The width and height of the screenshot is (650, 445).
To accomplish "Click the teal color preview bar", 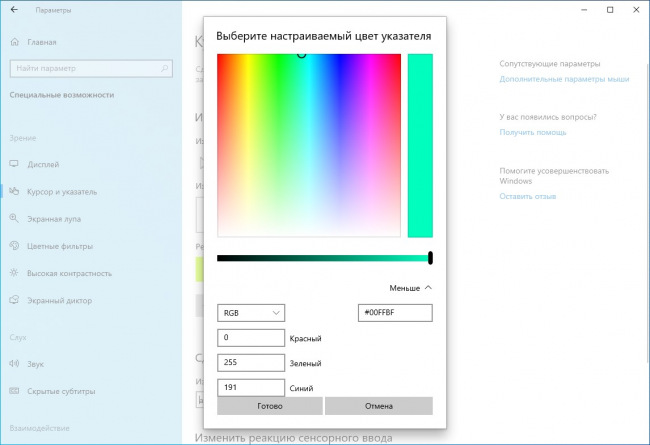I will [420, 146].
